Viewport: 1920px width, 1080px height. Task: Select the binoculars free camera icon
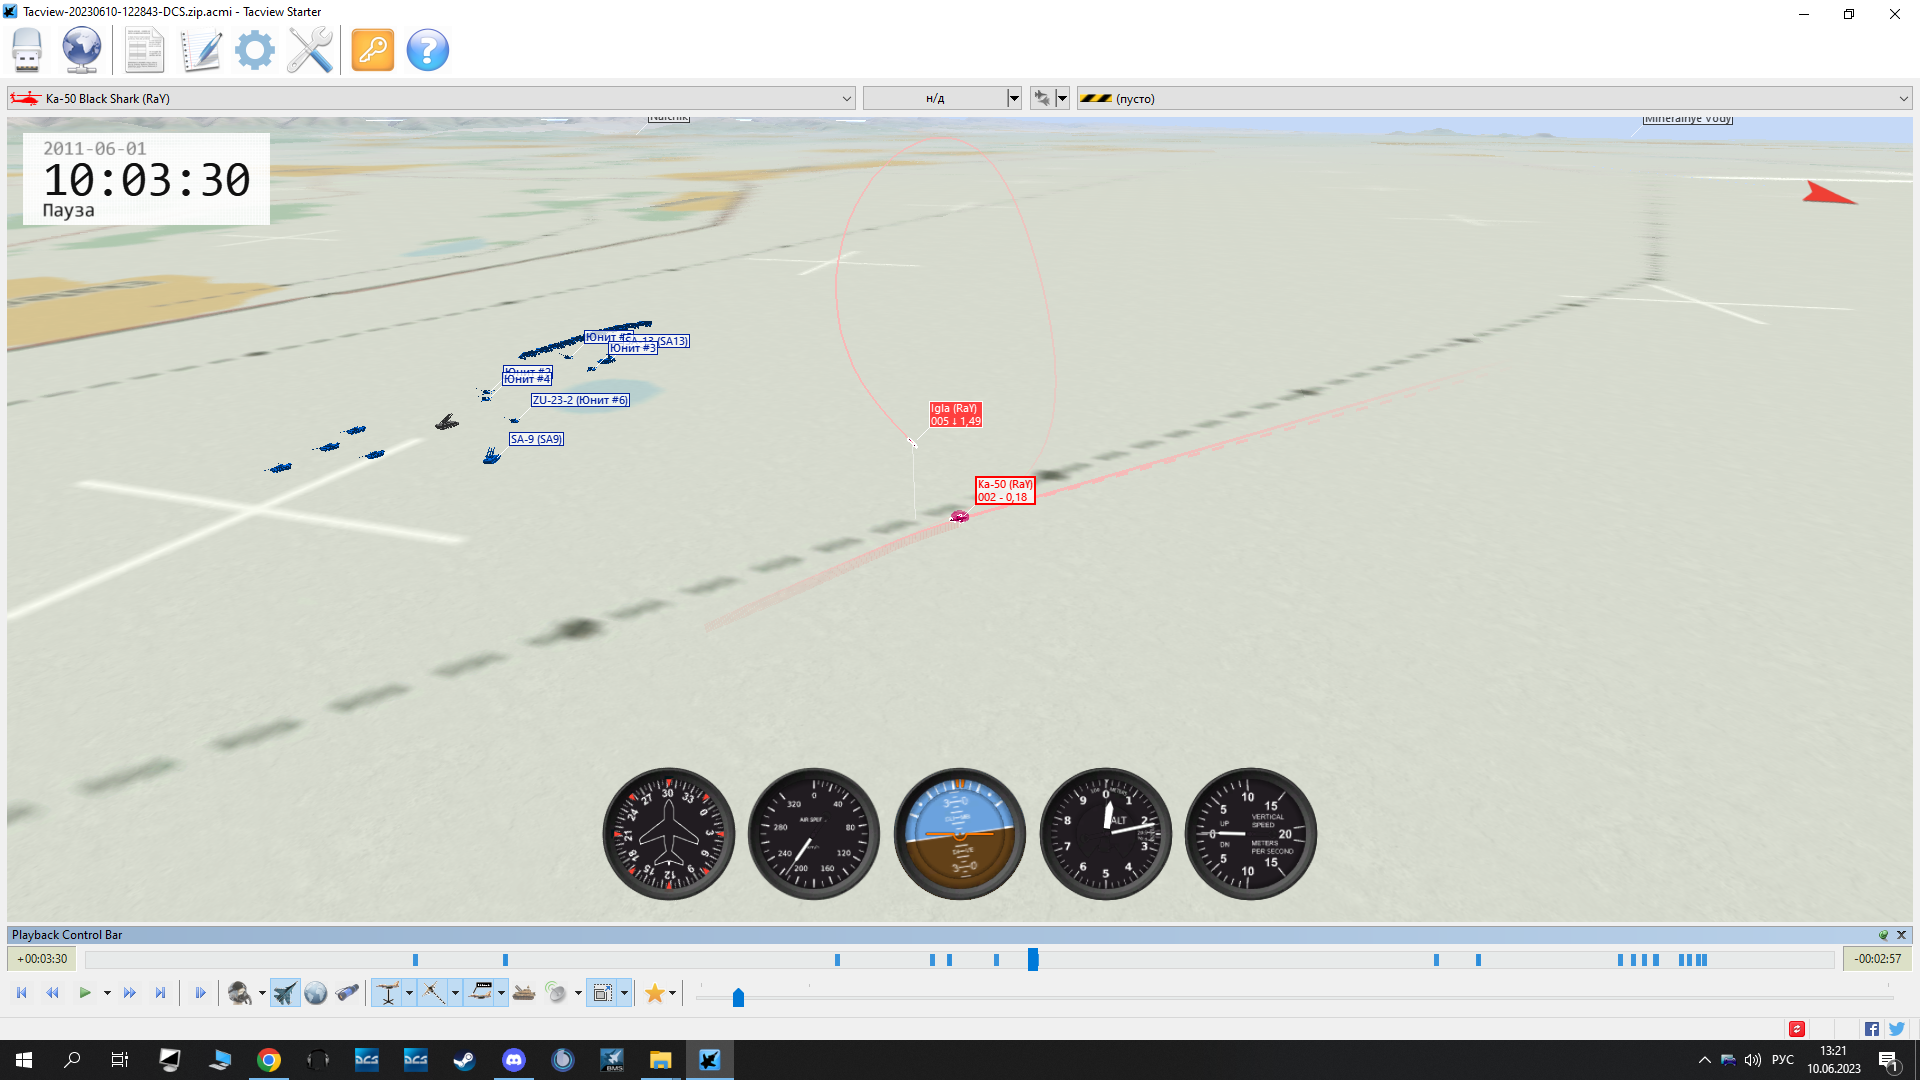[x=347, y=993]
